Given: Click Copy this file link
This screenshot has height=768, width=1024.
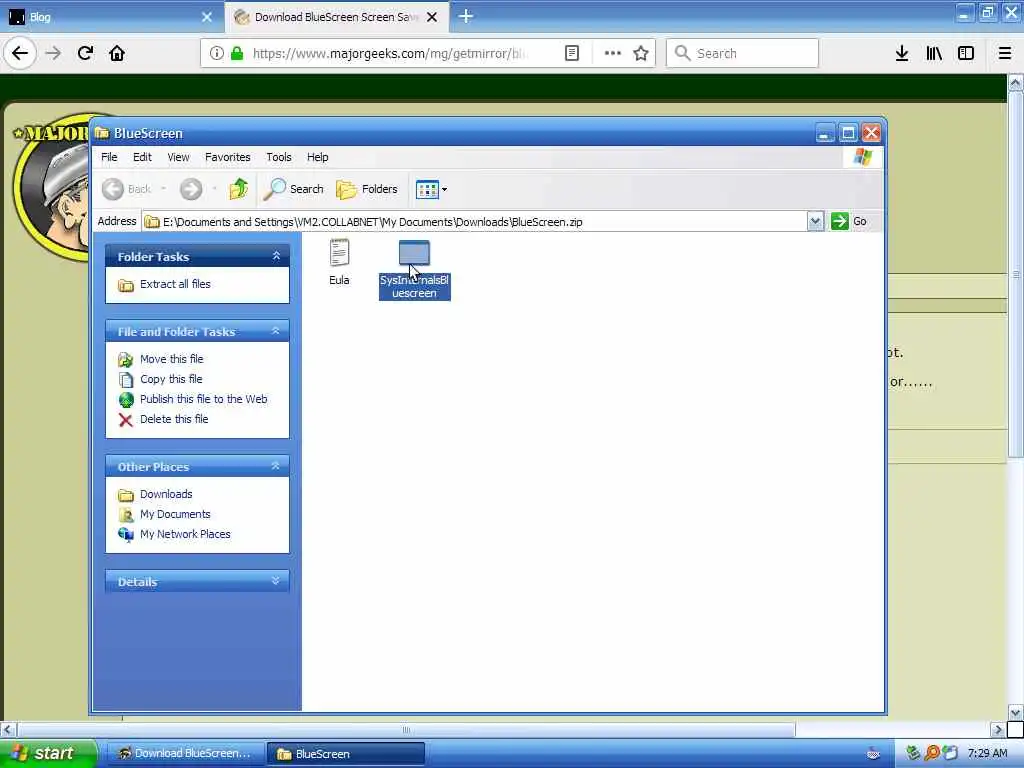Looking at the screenshot, I should (x=171, y=379).
